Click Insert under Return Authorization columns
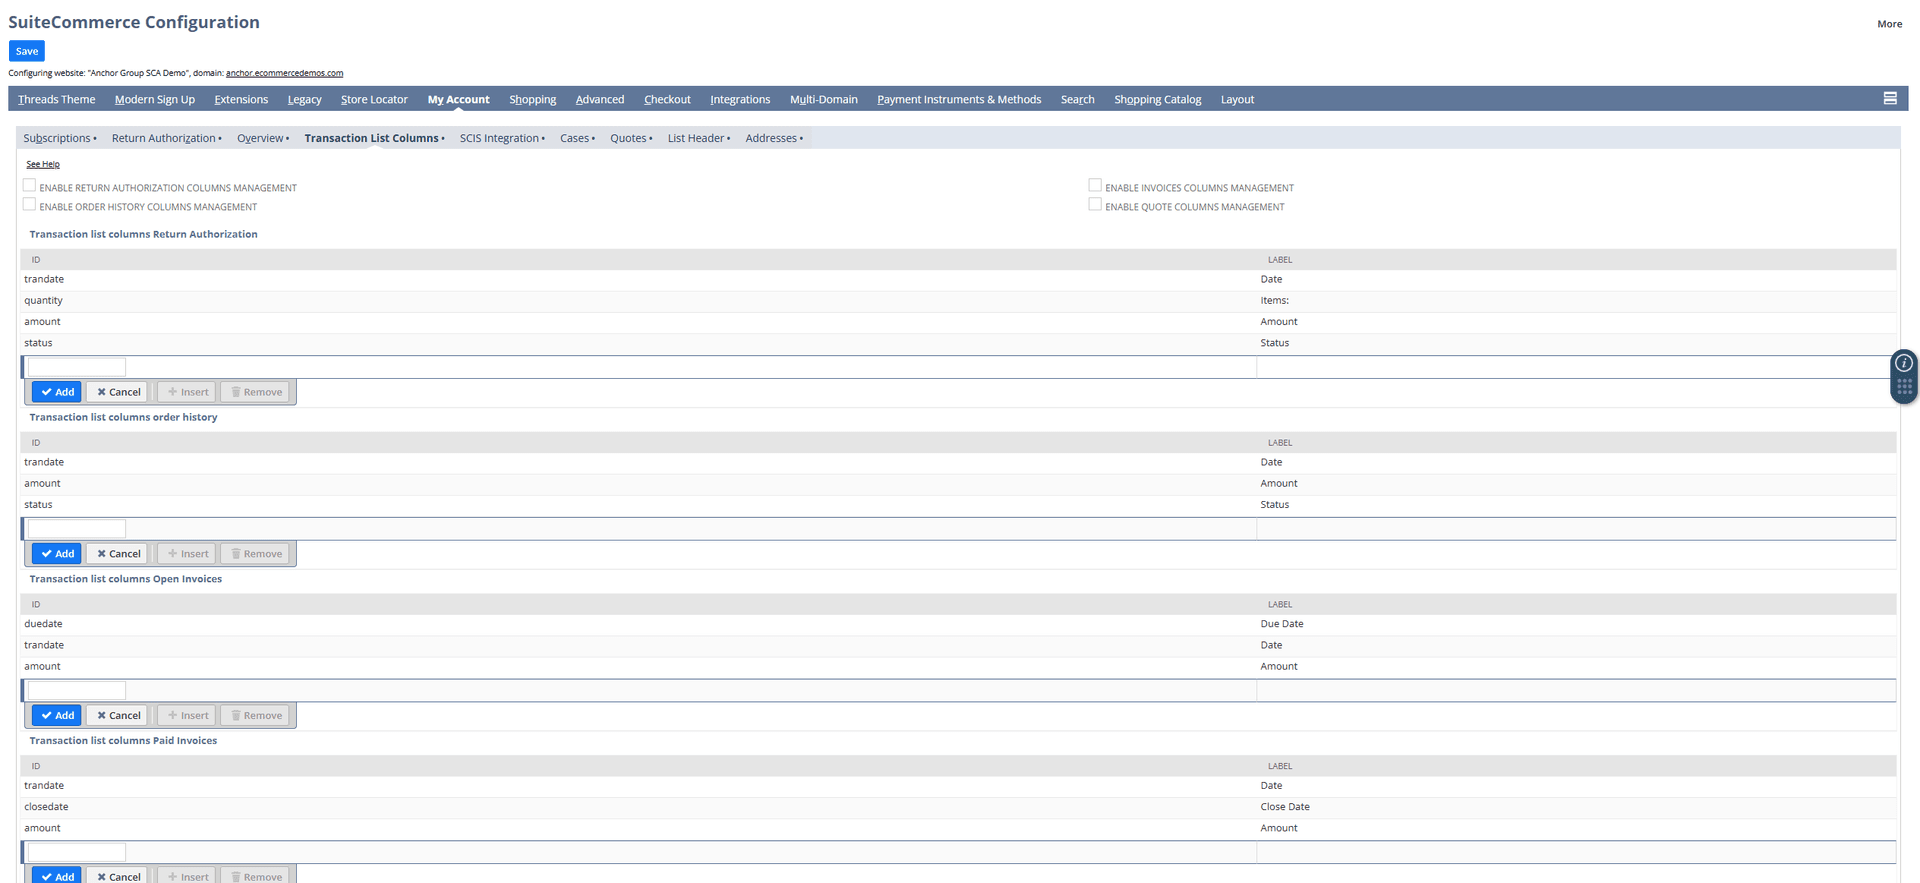The image size is (1920, 883). (187, 392)
